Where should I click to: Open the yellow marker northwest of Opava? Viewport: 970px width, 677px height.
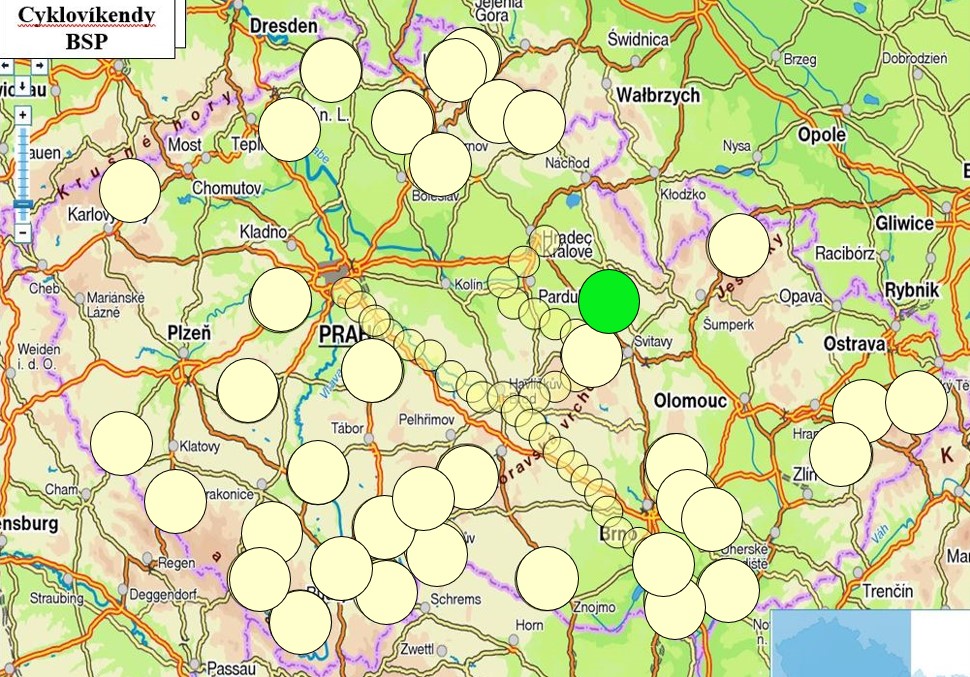pos(738,245)
